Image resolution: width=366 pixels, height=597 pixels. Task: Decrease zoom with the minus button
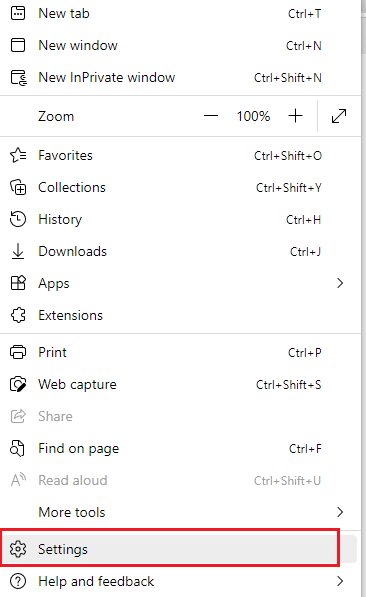pos(211,116)
